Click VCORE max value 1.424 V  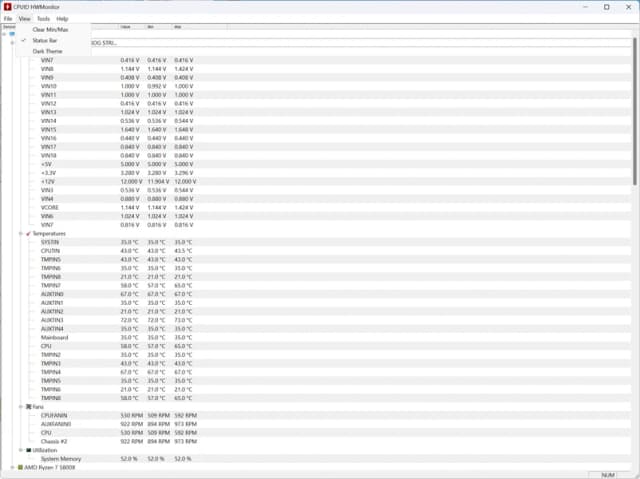coord(184,208)
